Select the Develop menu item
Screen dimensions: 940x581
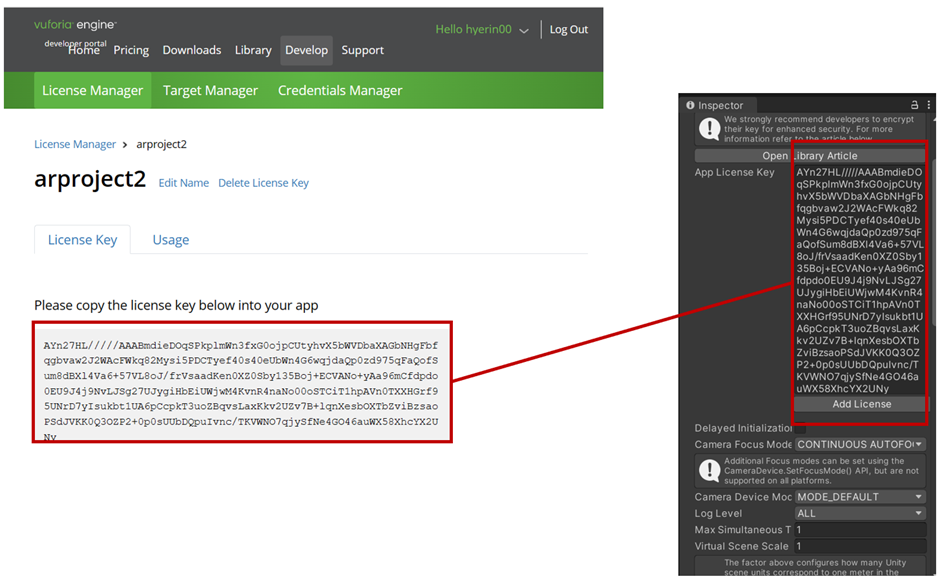(x=306, y=50)
